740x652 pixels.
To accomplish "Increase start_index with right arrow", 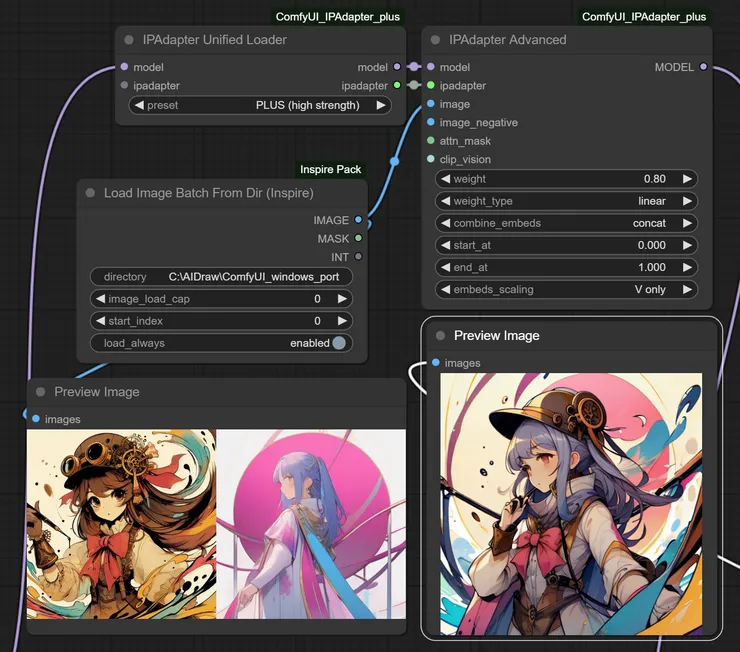I will click(x=342, y=321).
